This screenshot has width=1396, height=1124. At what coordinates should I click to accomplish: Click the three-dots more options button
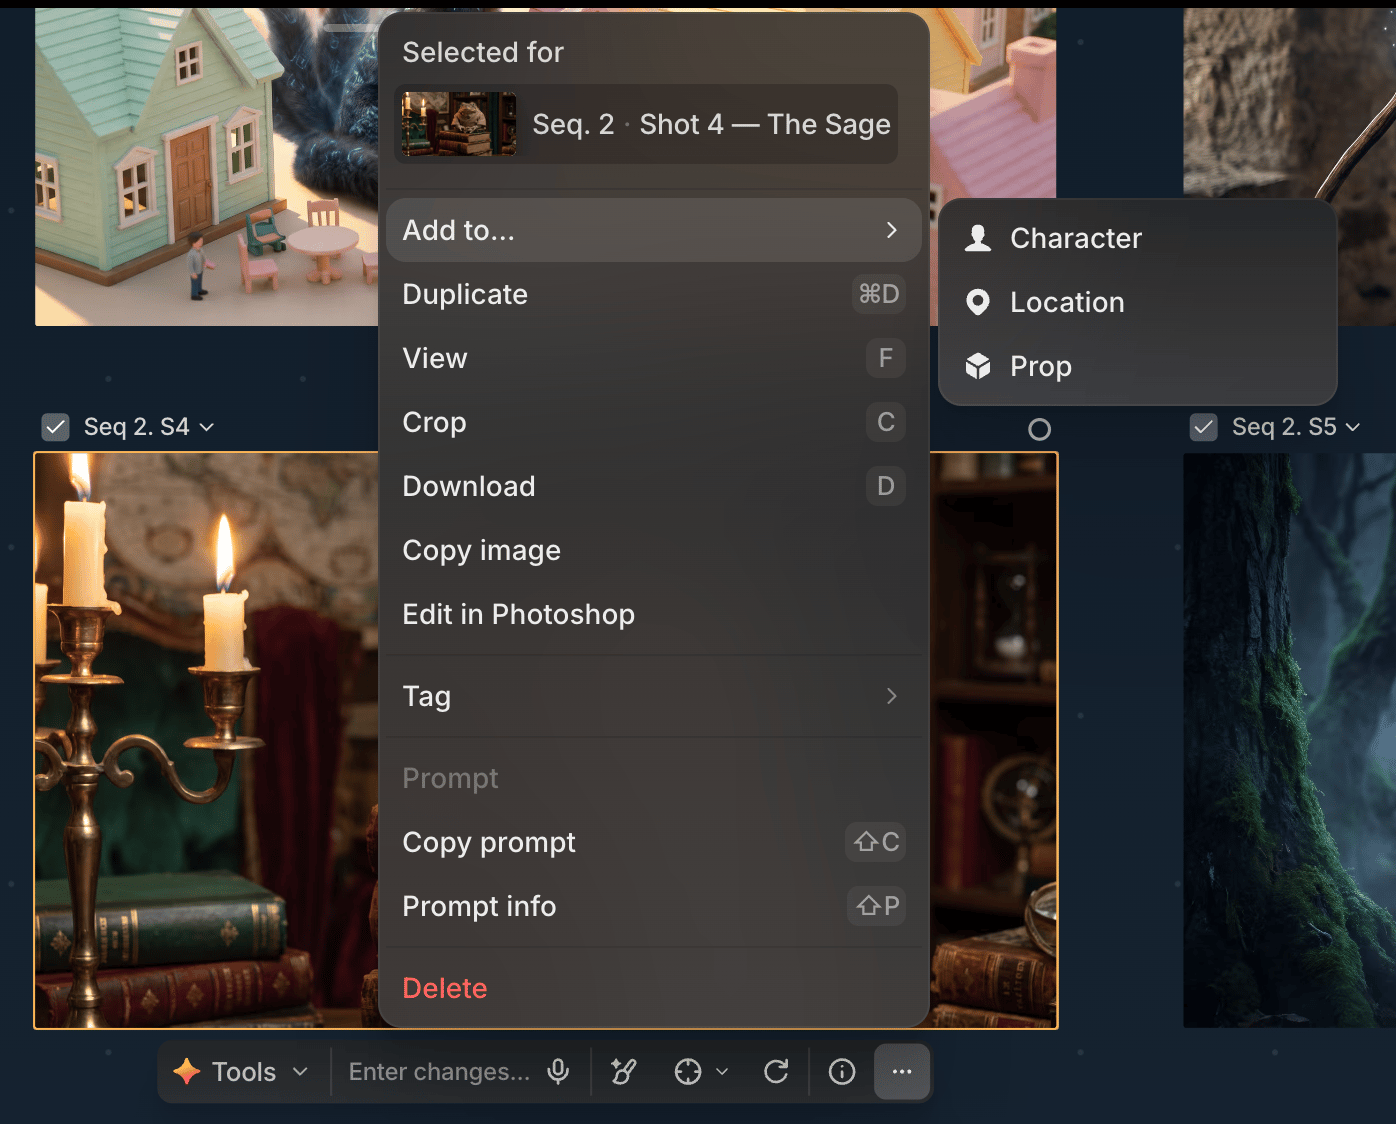(x=902, y=1072)
